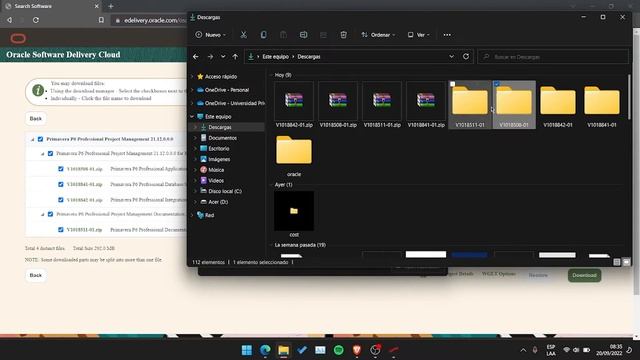
Task: Untick the selection checkbox on V1018508-01 folder
Action: click(x=496, y=84)
